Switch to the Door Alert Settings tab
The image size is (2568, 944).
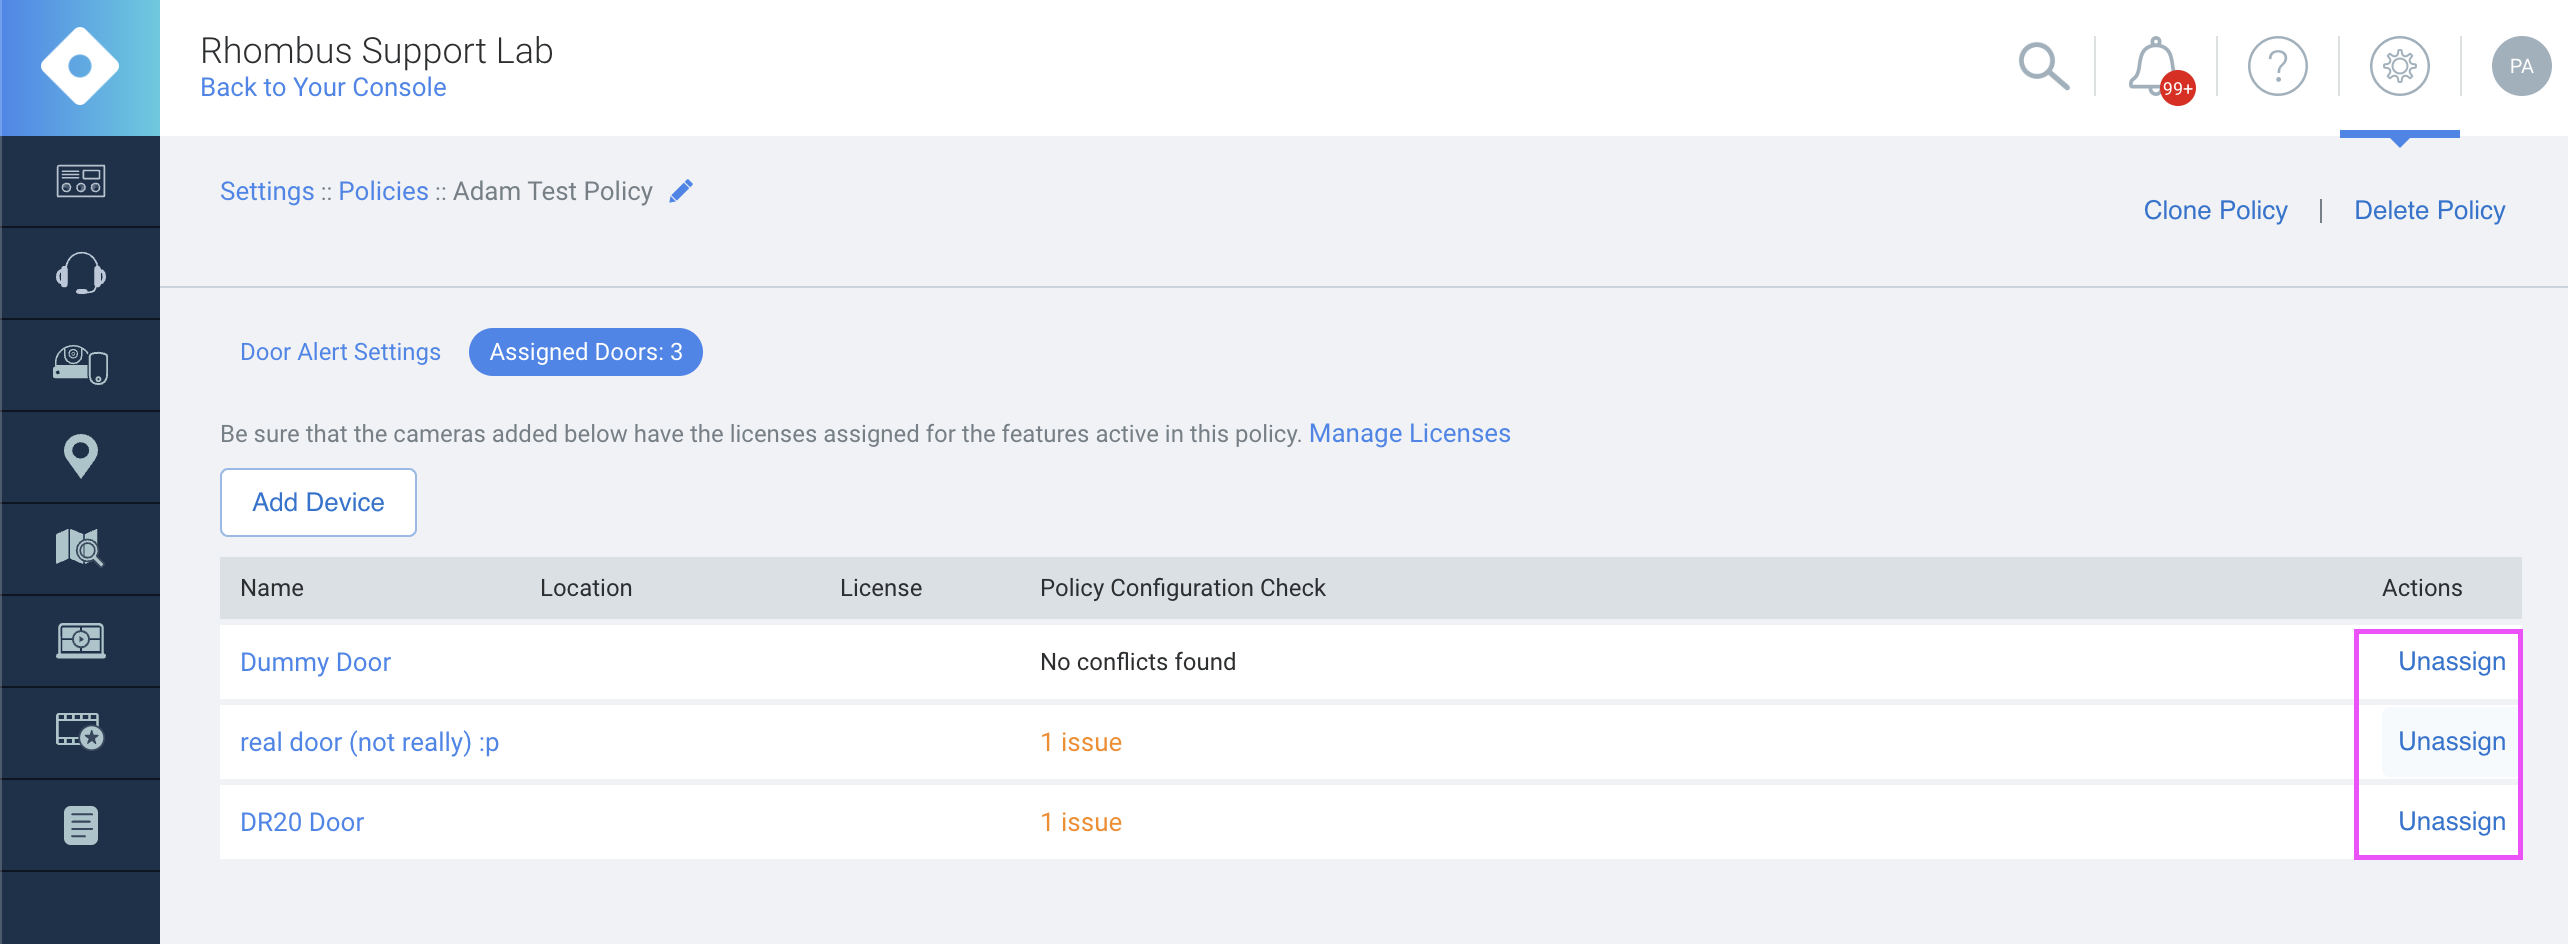point(340,352)
